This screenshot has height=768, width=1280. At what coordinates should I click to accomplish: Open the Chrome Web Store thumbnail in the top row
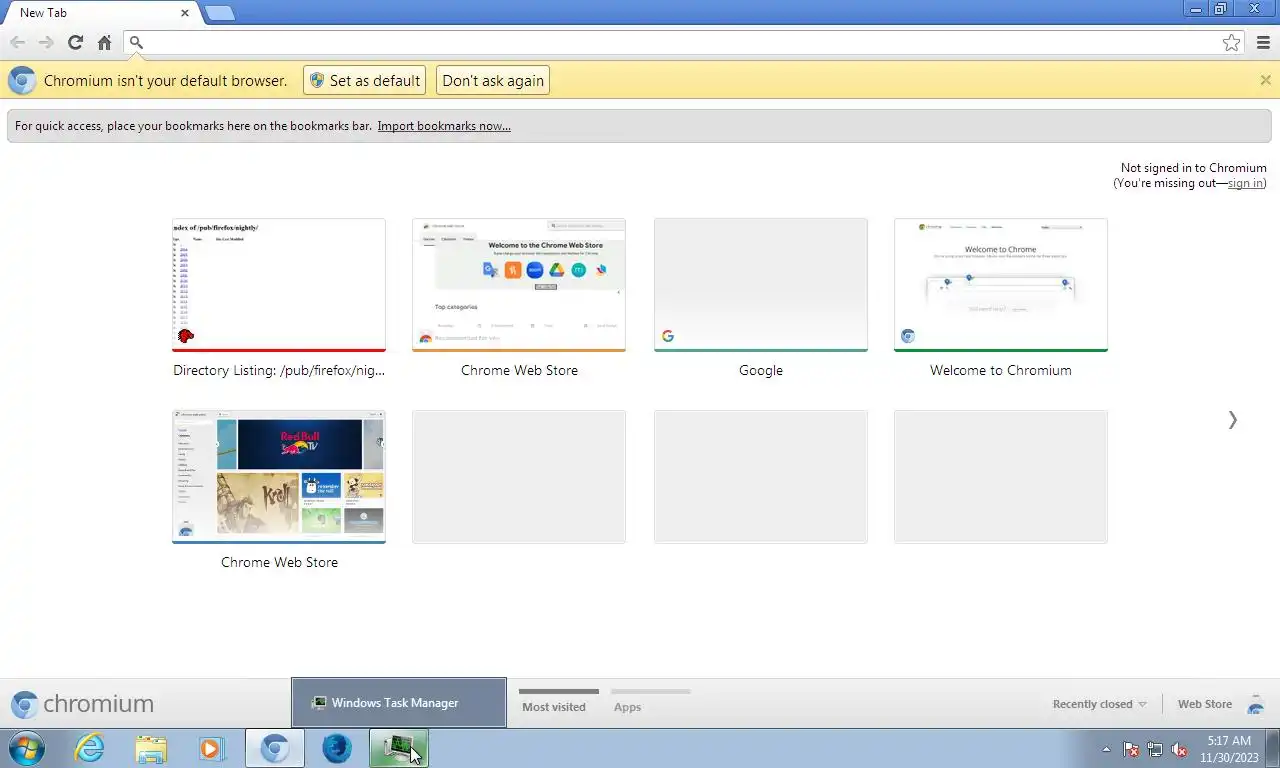coord(519,285)
